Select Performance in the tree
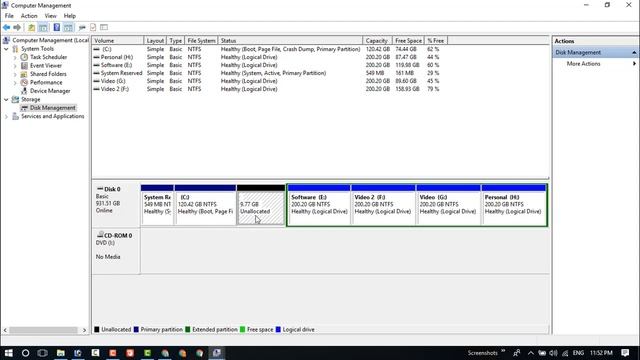 coord(46,82)
